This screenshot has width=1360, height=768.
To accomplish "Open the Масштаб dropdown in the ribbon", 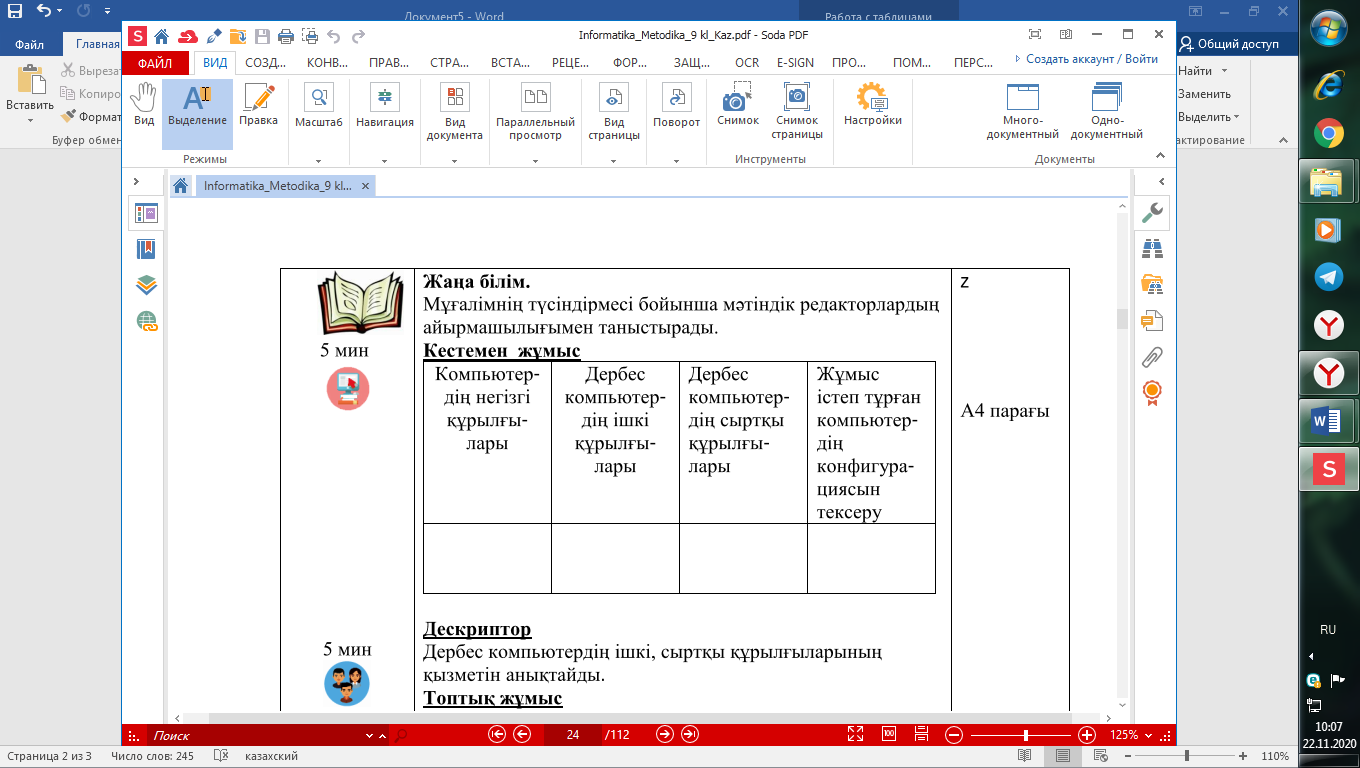I will tap(318, 124).
